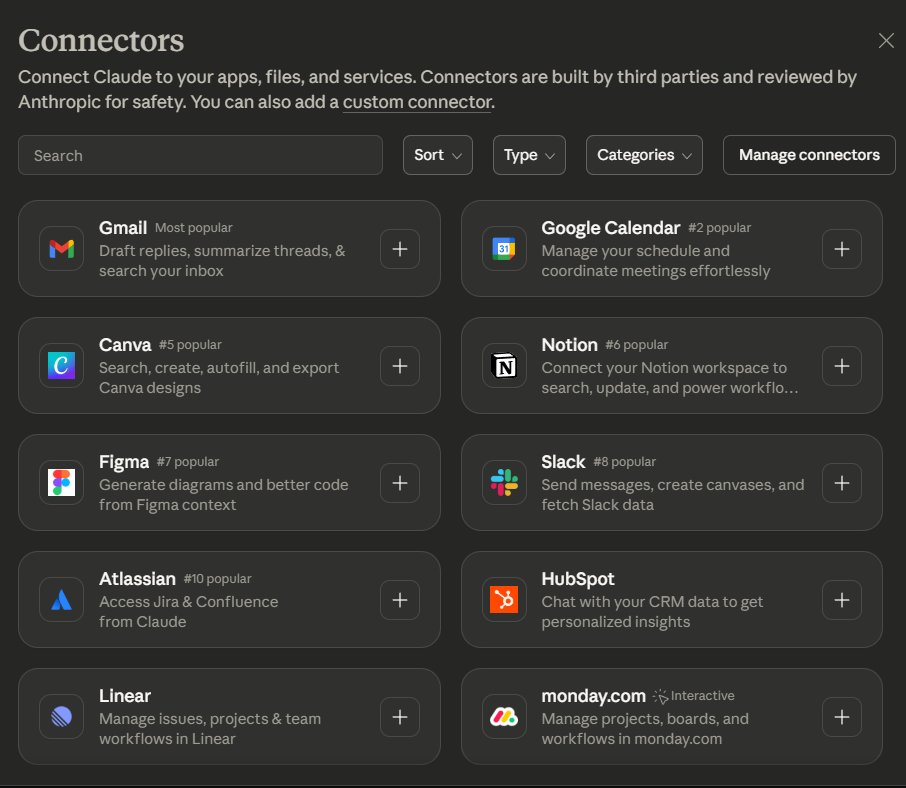Click the monday.com logo icon
The height and width of the screenshot is (788, 906).
tap(504, 717)
